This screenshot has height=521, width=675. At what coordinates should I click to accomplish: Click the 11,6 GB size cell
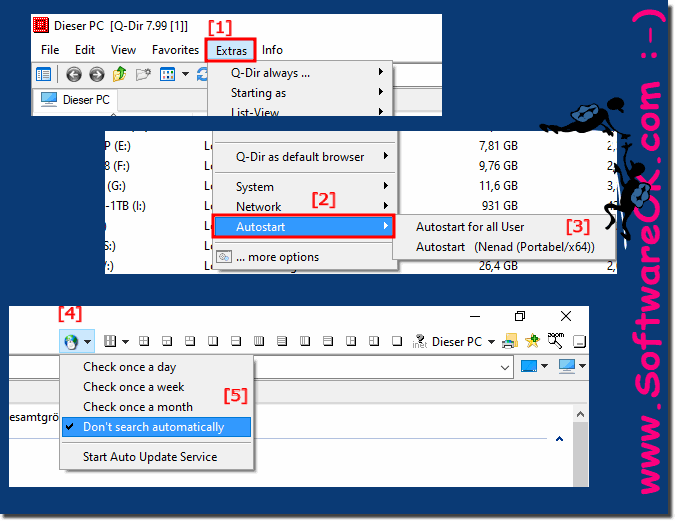[x=498, y=186]
